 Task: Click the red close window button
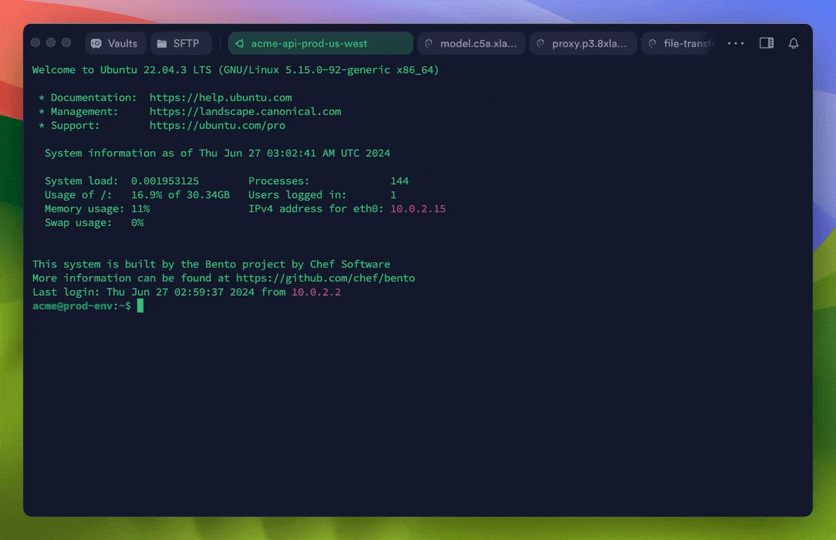point(35,43)
